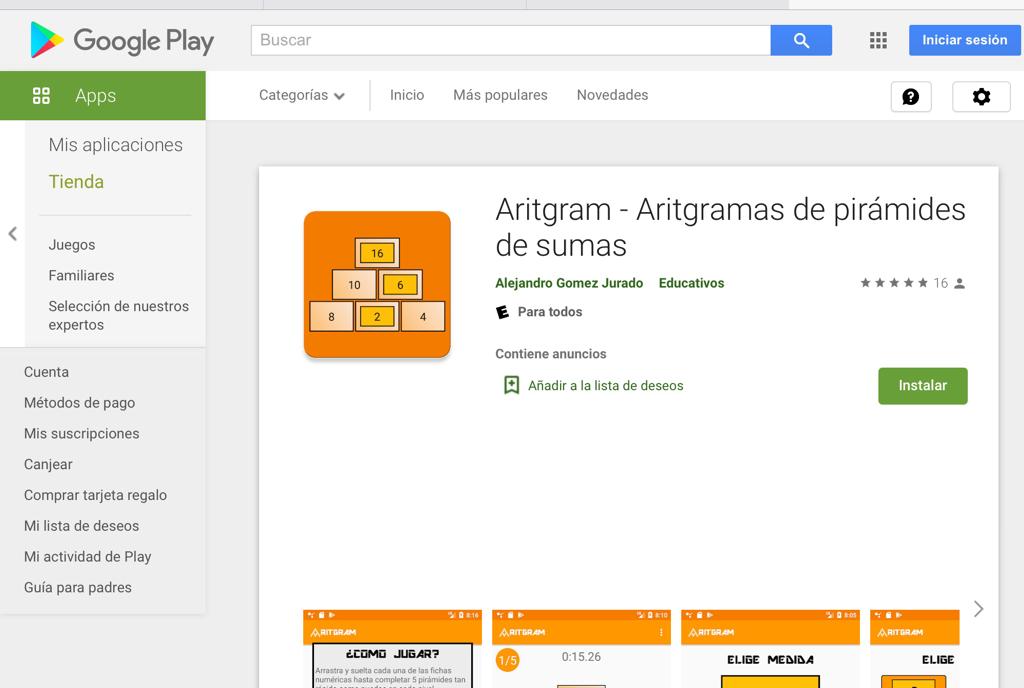Open the help question mark icon
The height and width of the screenshot is (688, 1024).
(910, 97)
